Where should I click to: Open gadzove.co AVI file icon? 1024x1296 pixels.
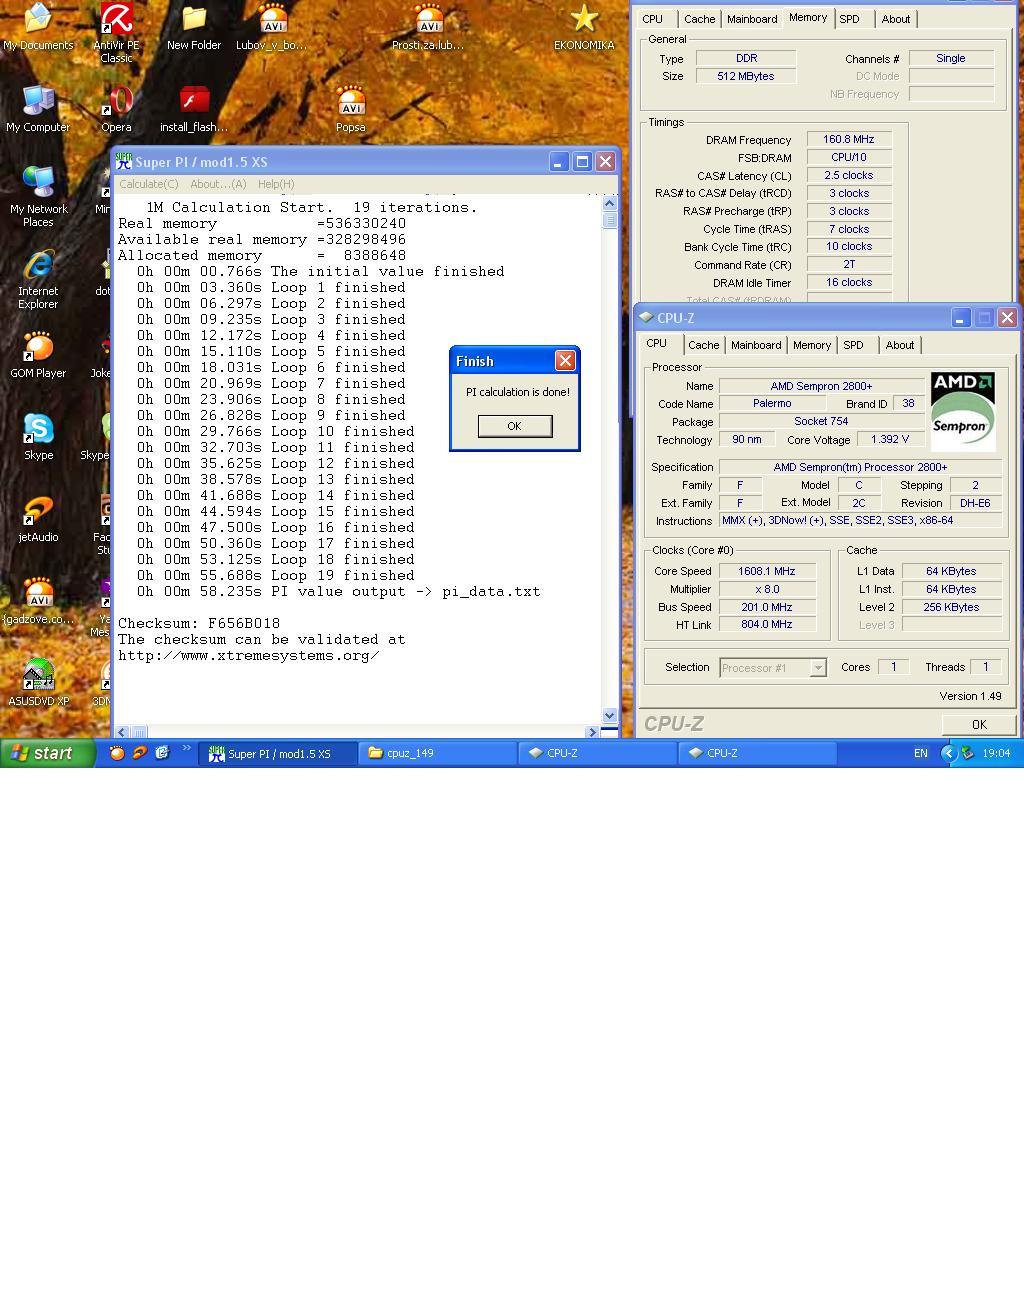coord(38,601)
